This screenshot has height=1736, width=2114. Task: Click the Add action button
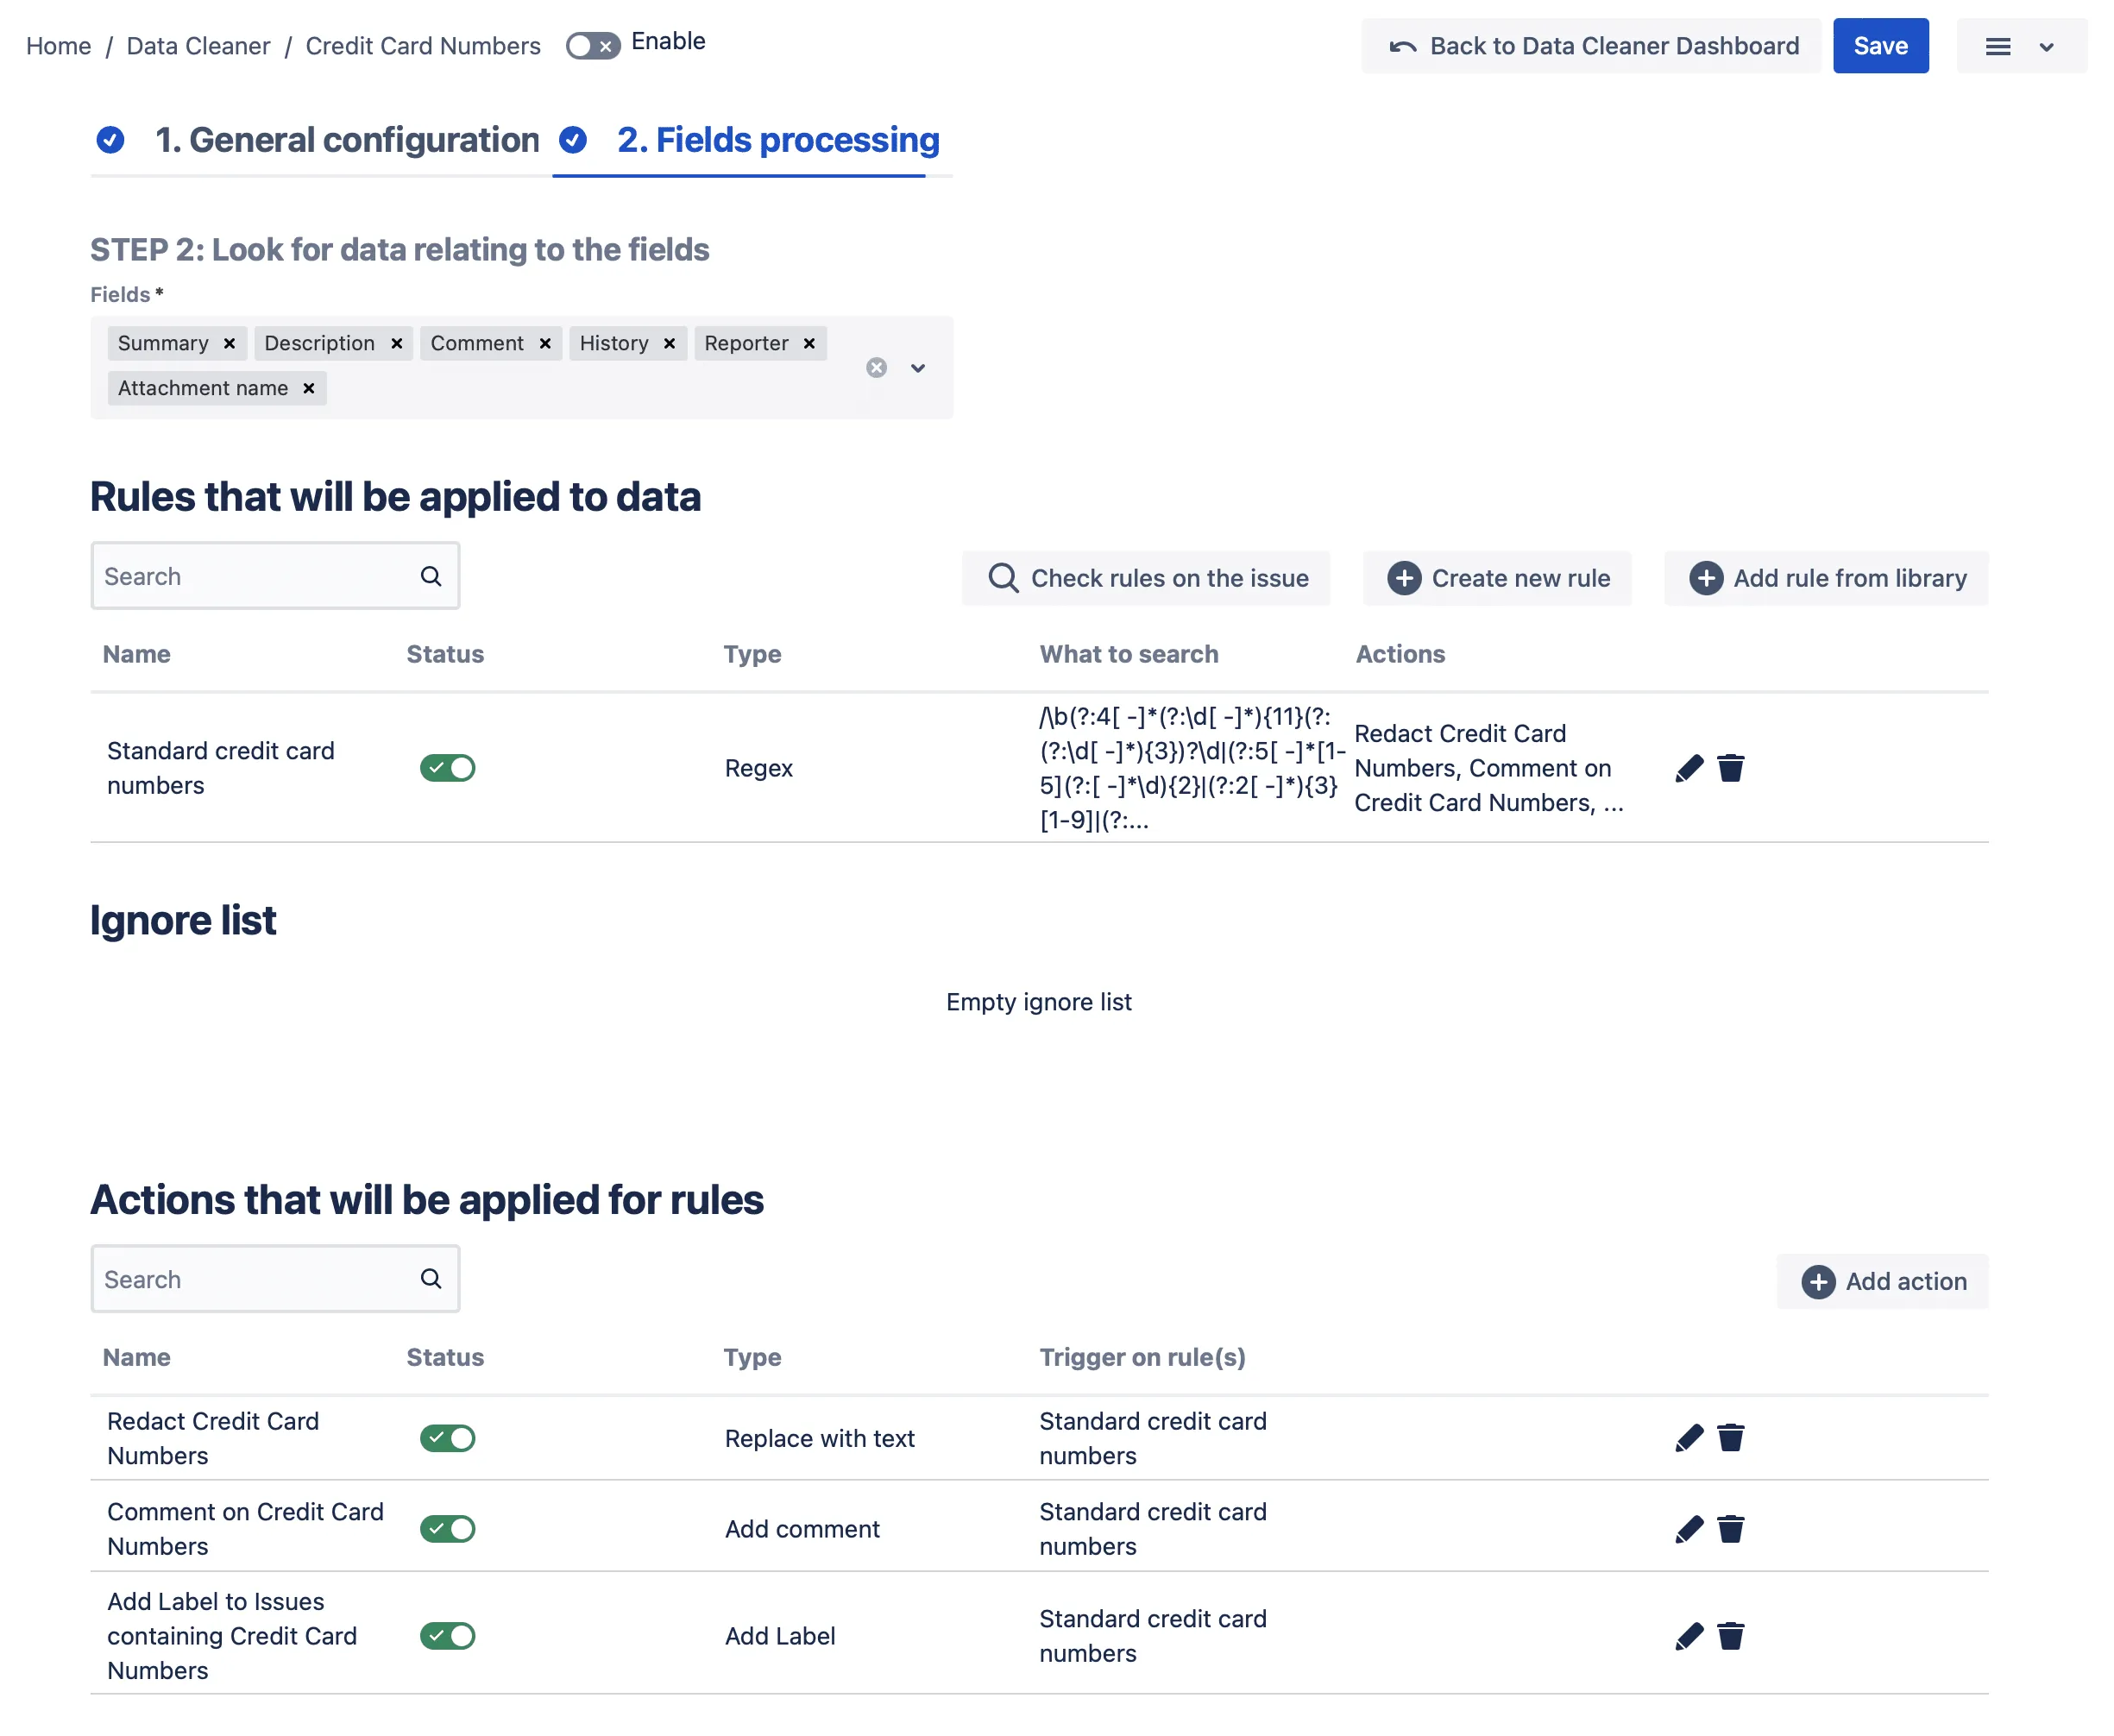1882,1281
